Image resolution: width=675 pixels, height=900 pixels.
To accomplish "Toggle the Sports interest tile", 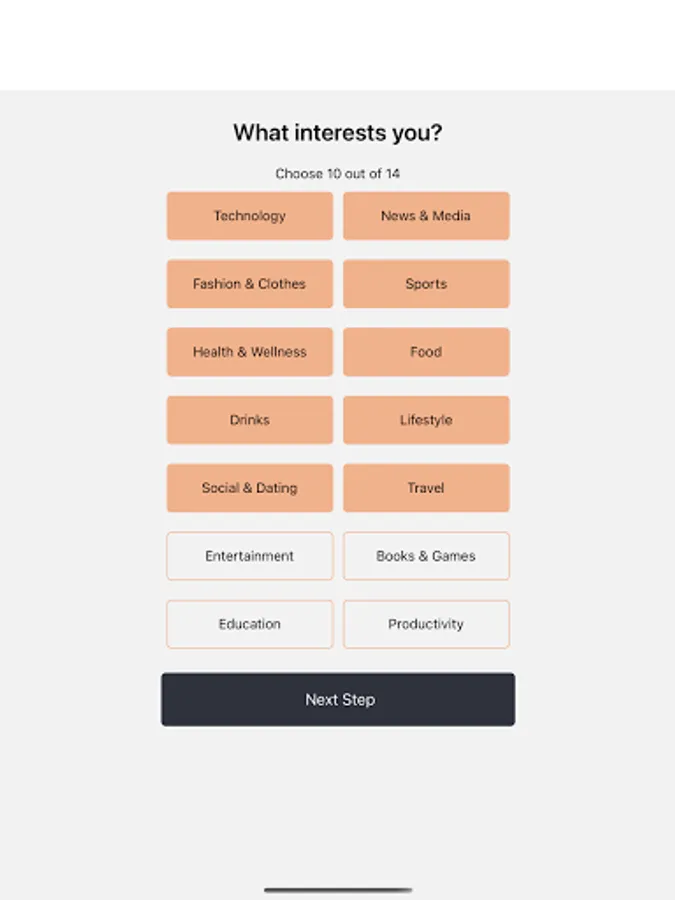I will (426, 284).
